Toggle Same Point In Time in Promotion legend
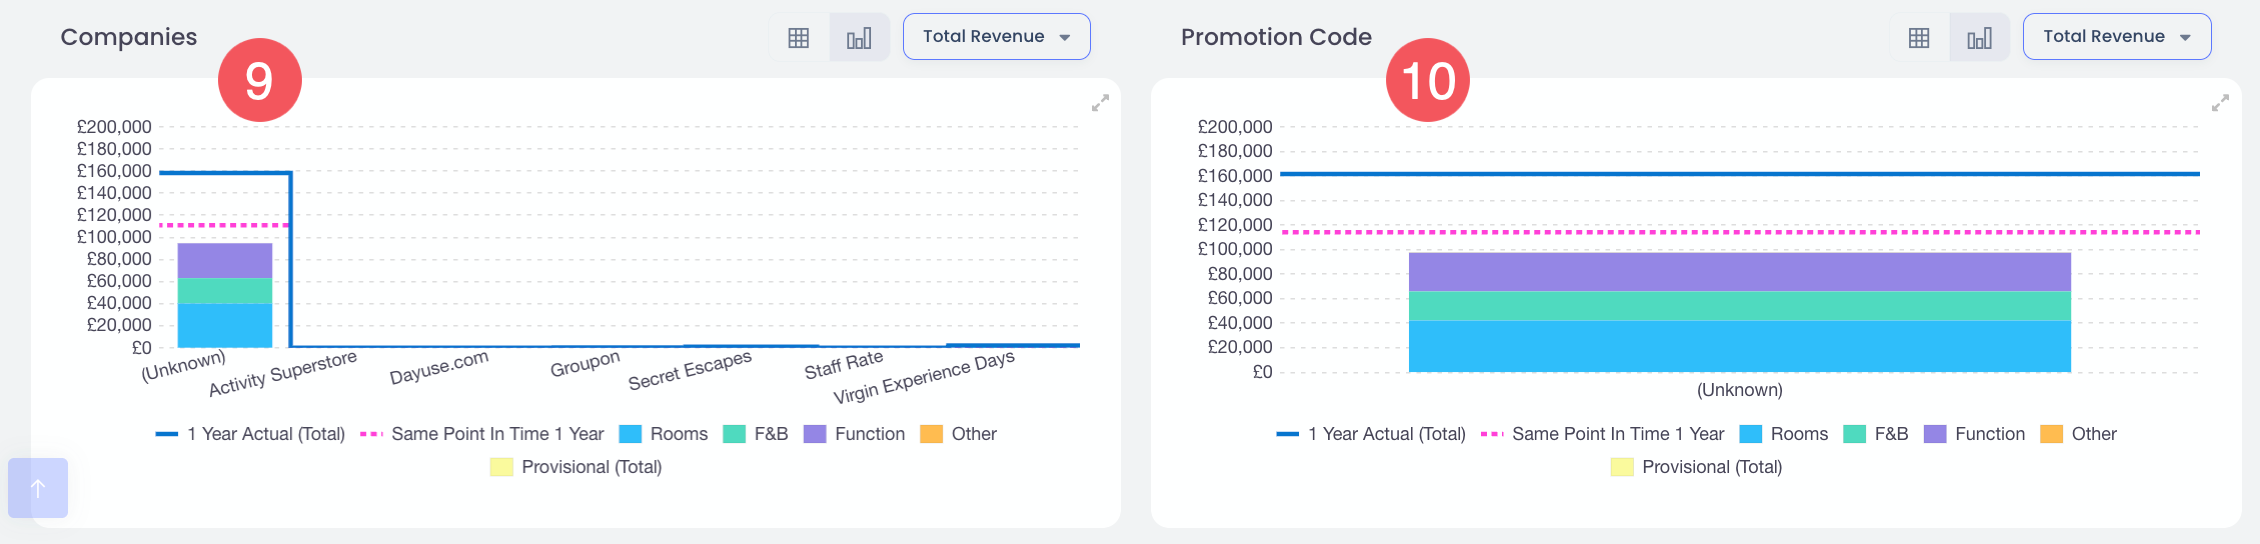This screenshot has width=2260, height=544. (1602, 434)
